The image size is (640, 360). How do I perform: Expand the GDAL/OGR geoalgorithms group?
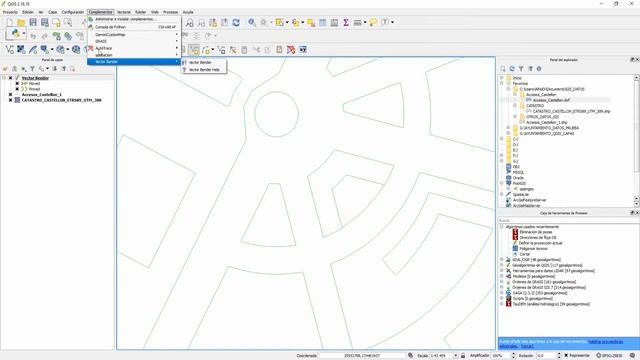(x=502, y=260)
